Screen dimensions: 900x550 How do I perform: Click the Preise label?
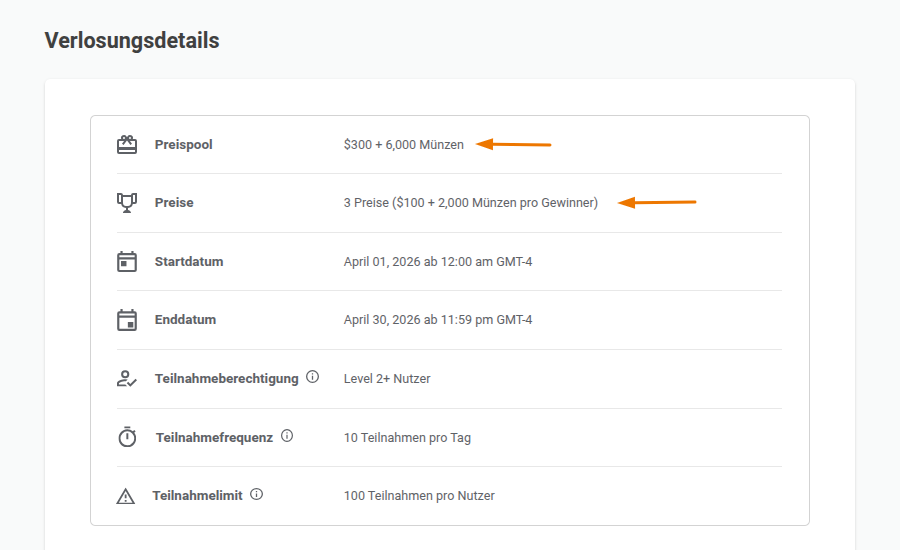click(174, 203)
